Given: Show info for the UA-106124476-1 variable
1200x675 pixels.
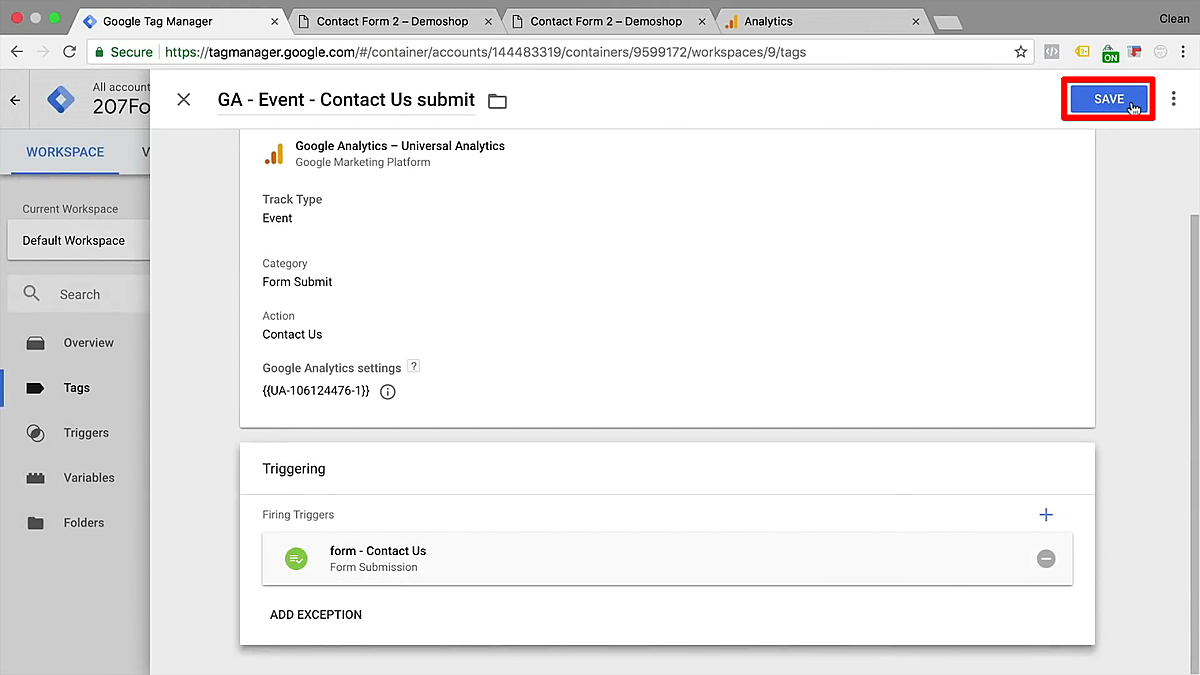Looking at the screenshot, I should [x=388, y=392].
